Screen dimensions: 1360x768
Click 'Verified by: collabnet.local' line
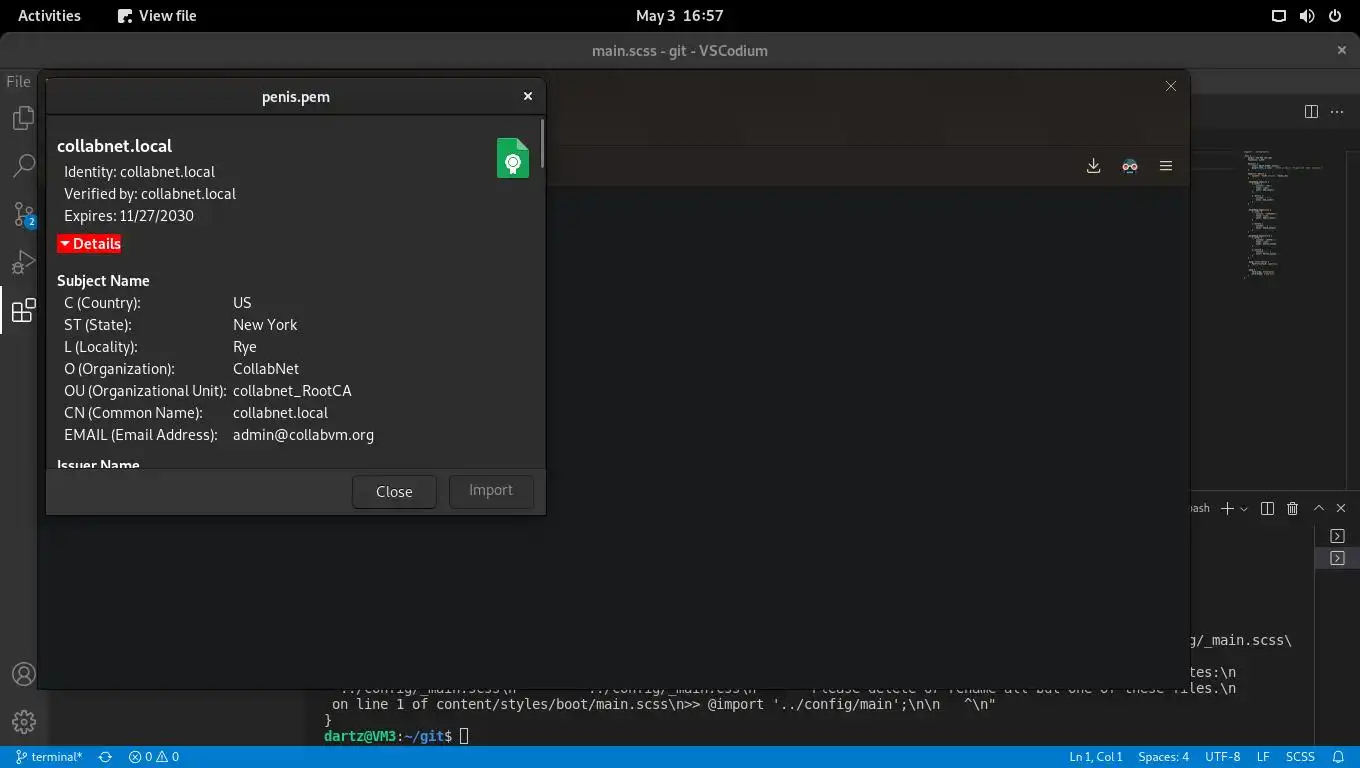pyautogui.click(x=150, y=194)
